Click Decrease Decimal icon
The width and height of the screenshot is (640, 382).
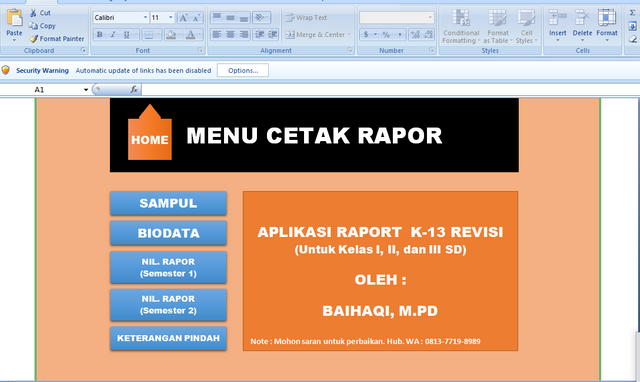coord(429,35)
